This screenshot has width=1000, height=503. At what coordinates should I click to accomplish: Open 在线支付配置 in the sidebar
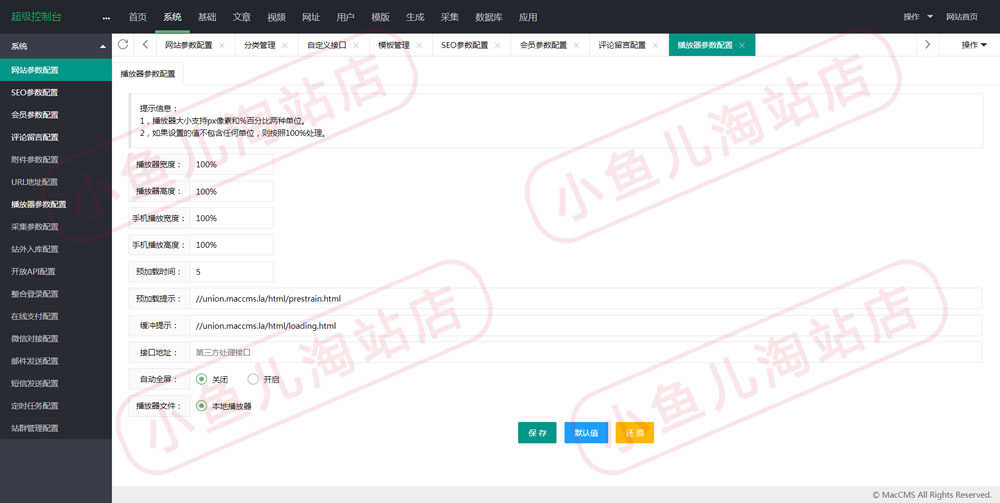(55, 316)
